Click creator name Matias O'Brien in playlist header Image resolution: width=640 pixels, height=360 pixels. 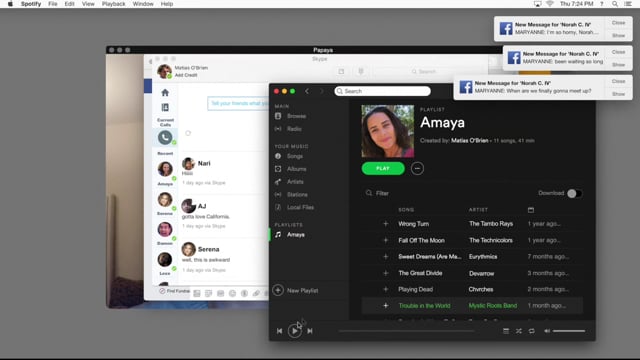469,140
